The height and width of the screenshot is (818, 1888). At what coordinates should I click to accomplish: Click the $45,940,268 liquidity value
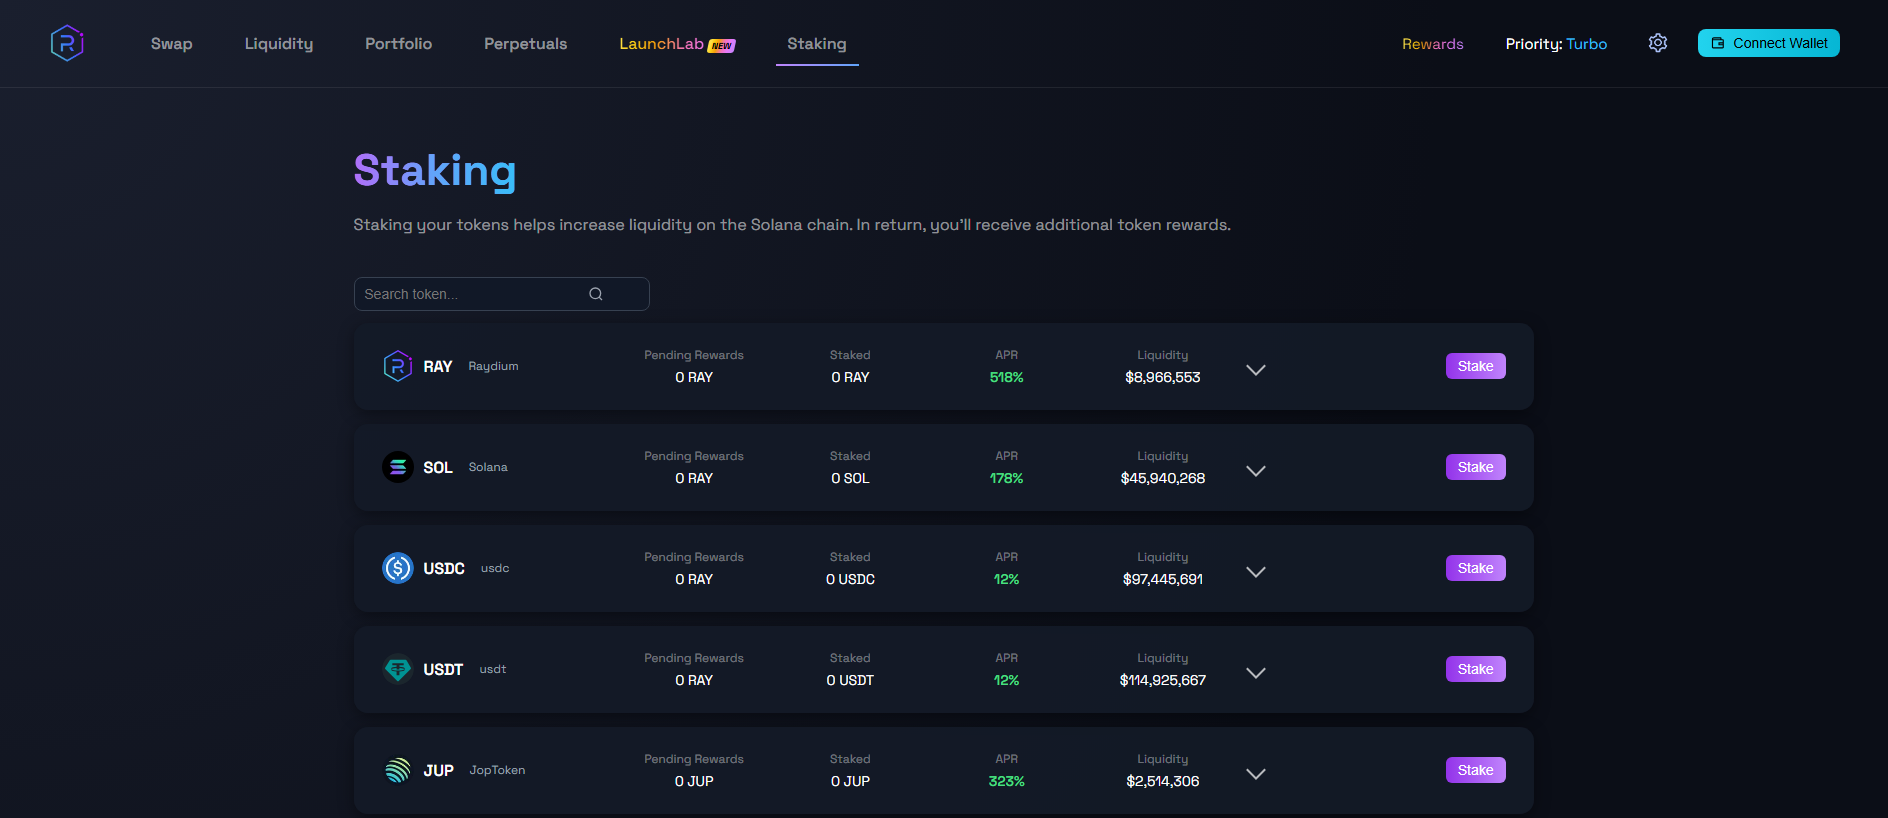tap(1162, 478)
